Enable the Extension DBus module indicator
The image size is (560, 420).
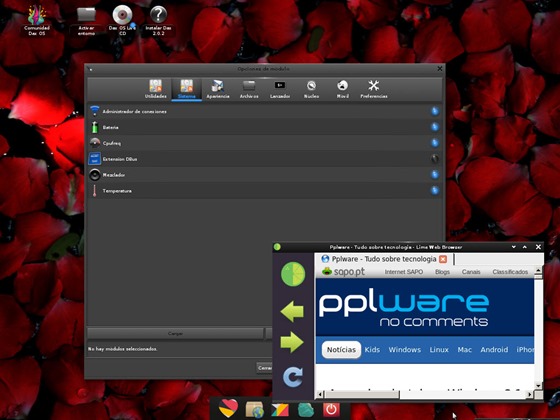click(x=435, y=159)
